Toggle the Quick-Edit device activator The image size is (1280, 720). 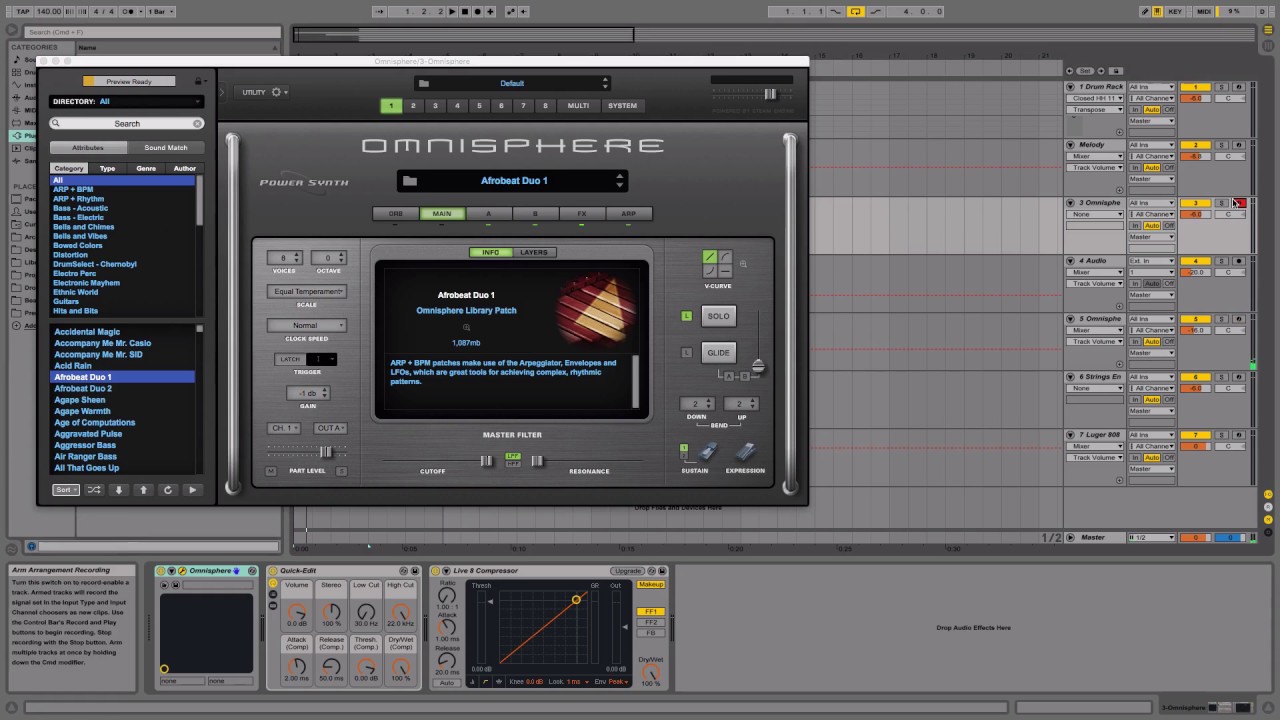274,571
